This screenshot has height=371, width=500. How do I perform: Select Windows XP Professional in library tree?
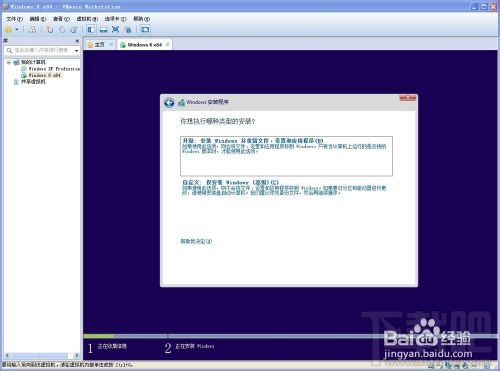coord(54,69)
